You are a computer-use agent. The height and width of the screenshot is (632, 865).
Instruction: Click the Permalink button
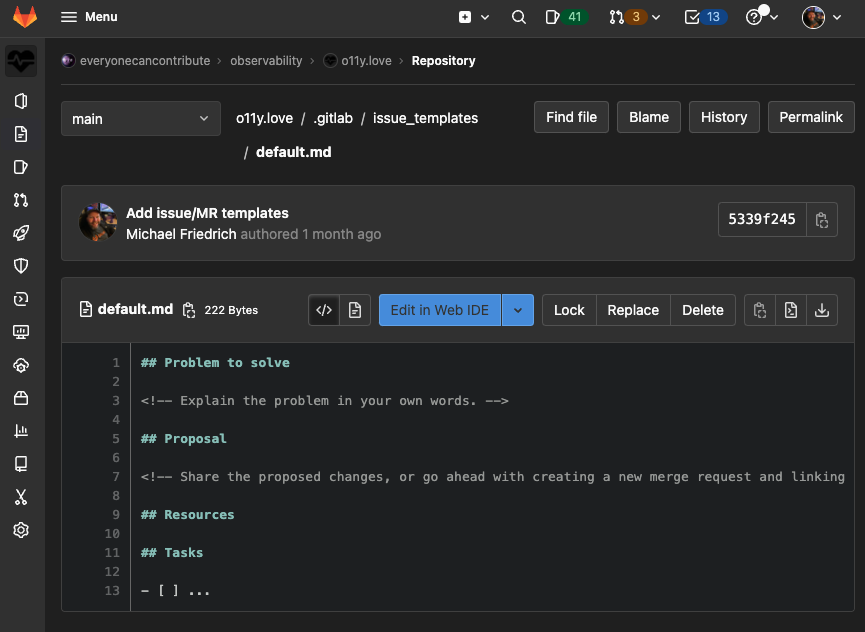[x=811, y=117]
